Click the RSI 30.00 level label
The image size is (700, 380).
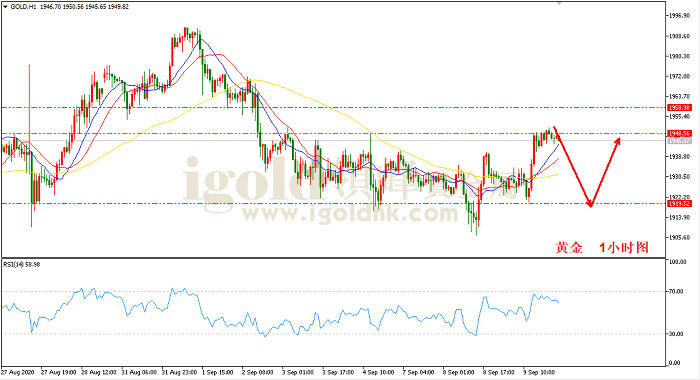coord(676,334)
